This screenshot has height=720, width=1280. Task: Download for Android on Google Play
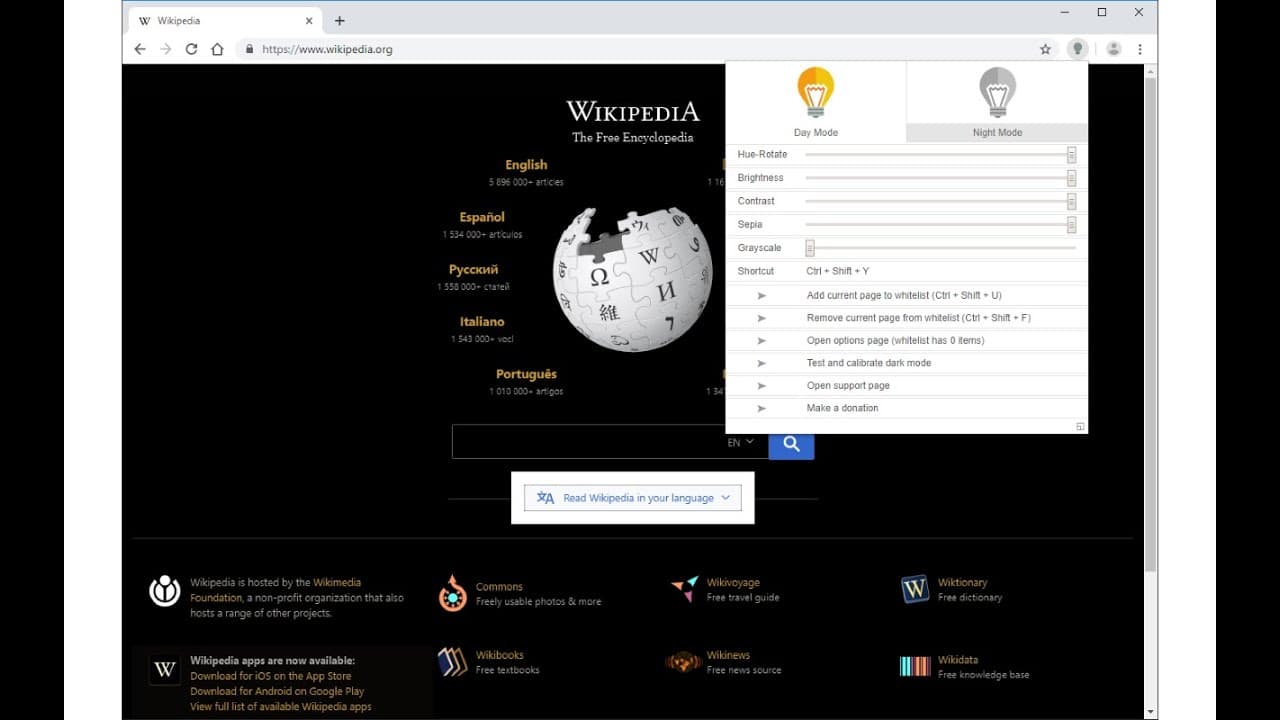pos(277,691)
